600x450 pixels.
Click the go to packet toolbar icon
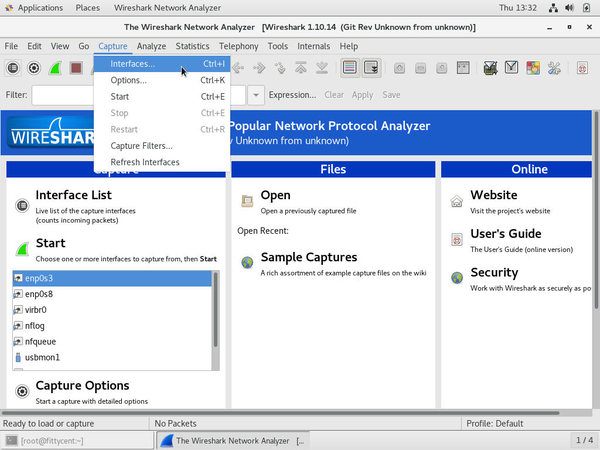[280, 68]
